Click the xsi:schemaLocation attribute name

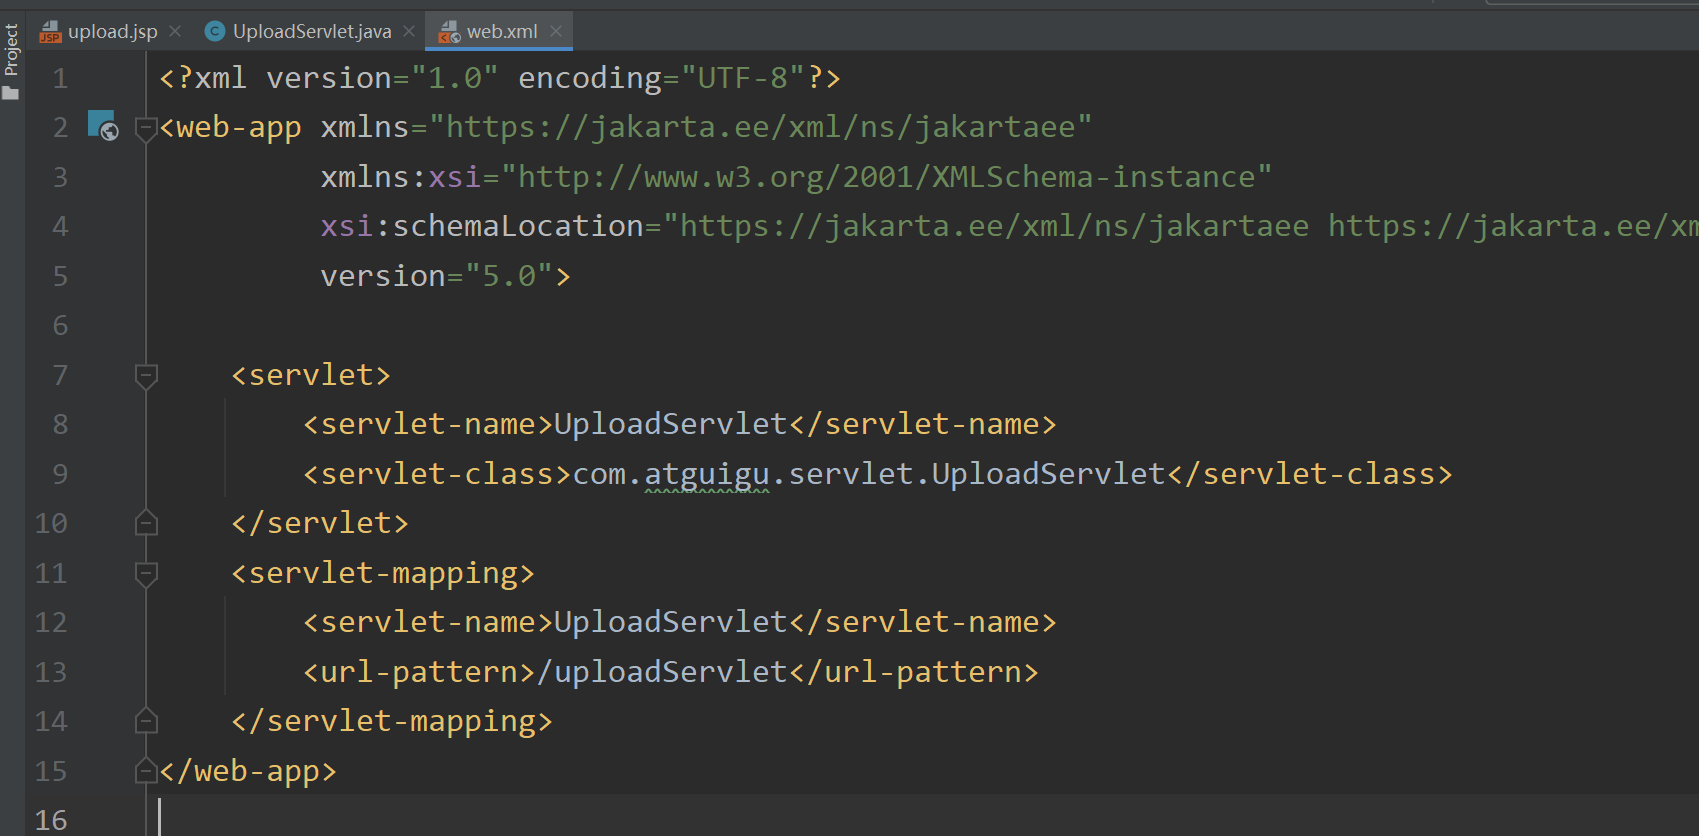483,226
